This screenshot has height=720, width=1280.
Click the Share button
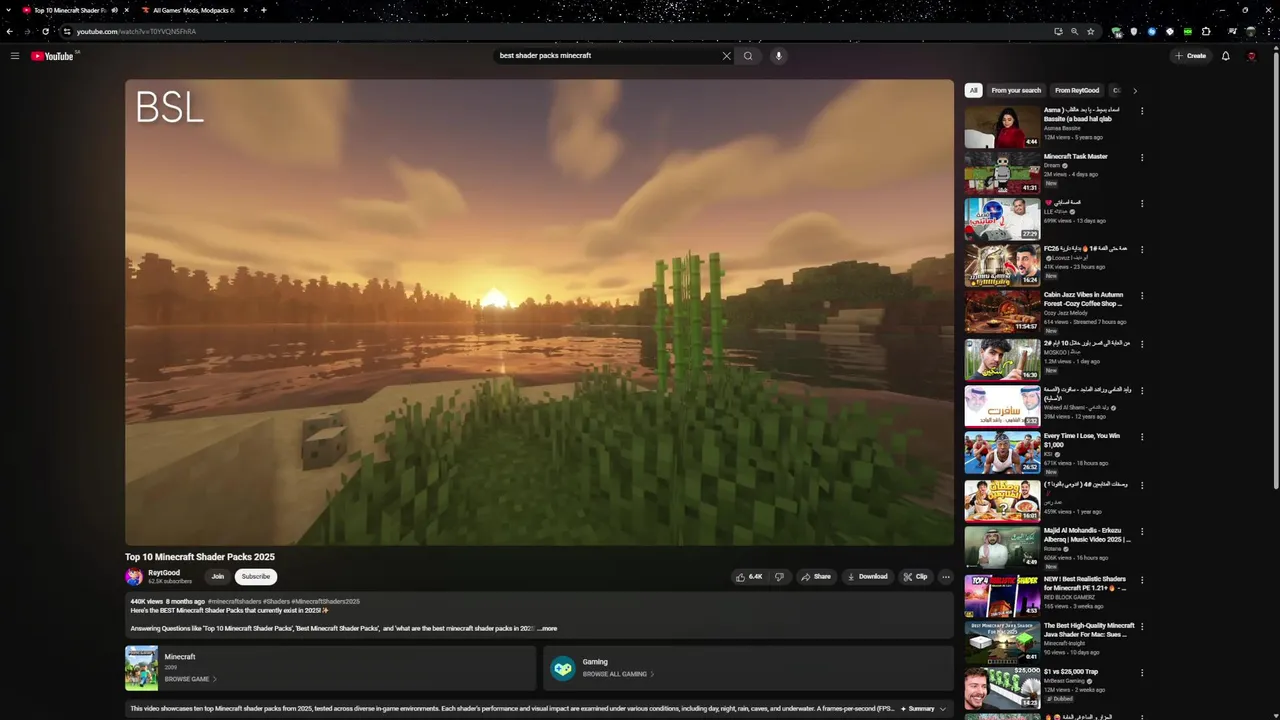816,576
